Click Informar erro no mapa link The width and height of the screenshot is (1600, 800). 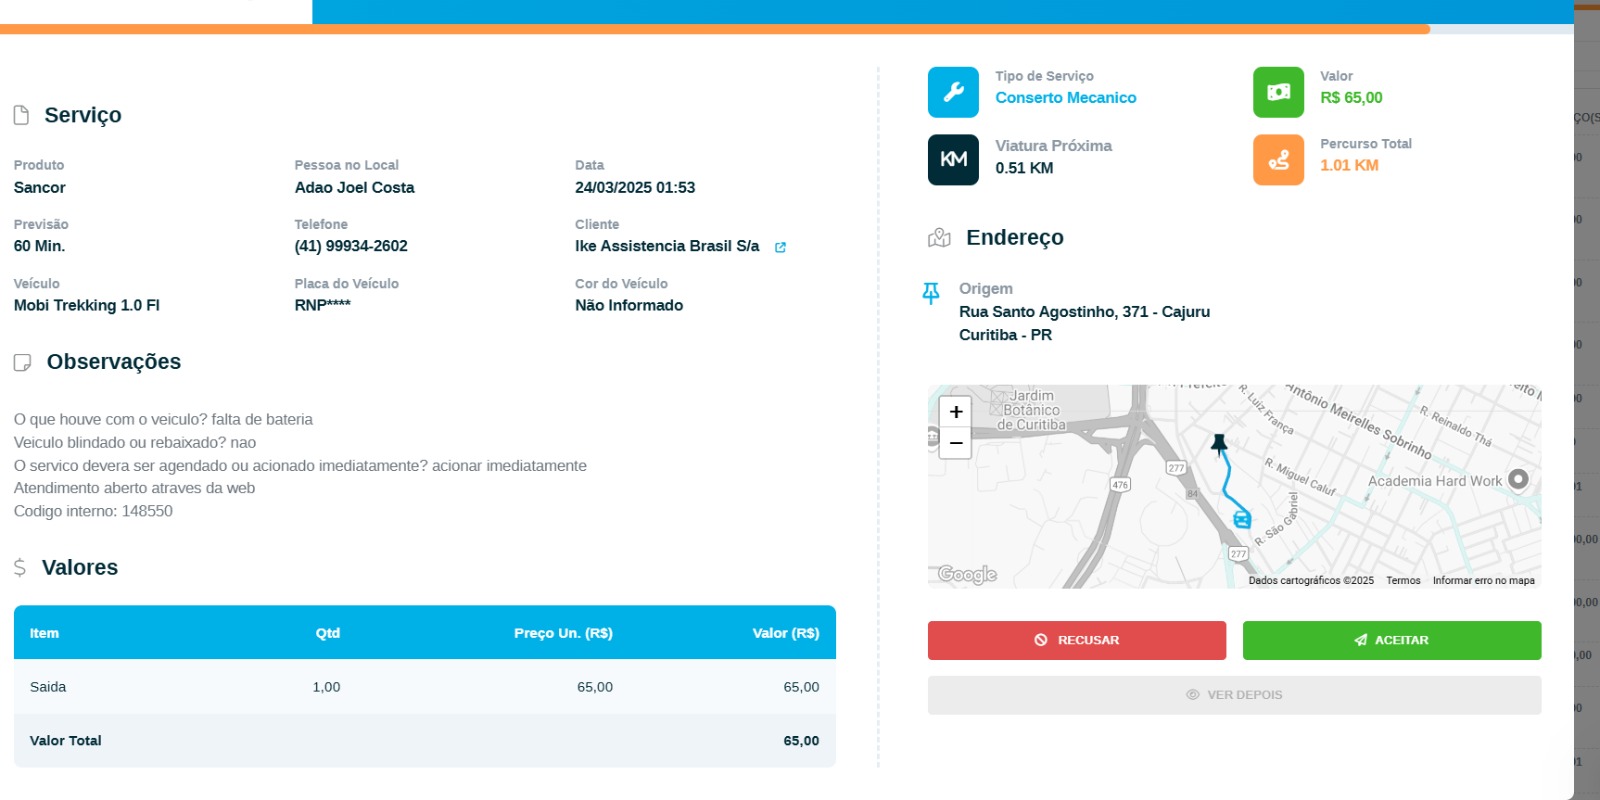click(1483, 580)
